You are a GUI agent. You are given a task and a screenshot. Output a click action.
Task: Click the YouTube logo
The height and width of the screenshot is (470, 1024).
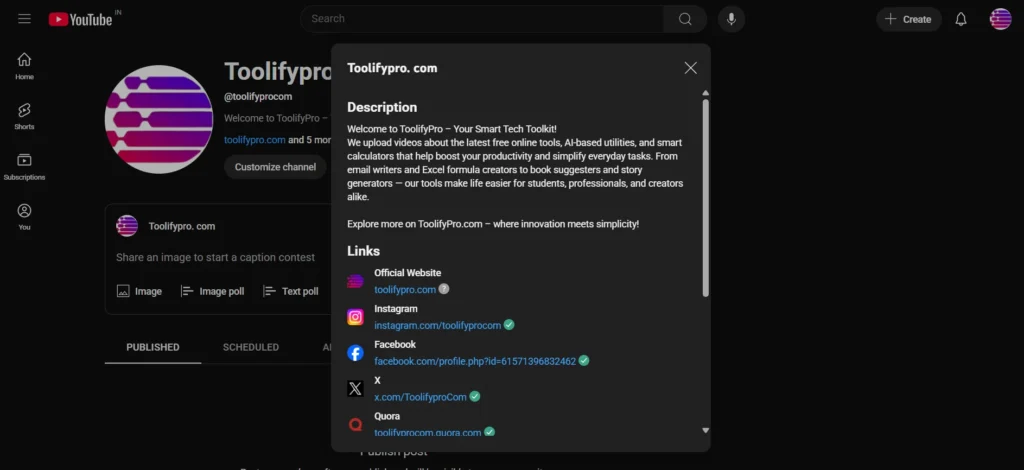80,20
